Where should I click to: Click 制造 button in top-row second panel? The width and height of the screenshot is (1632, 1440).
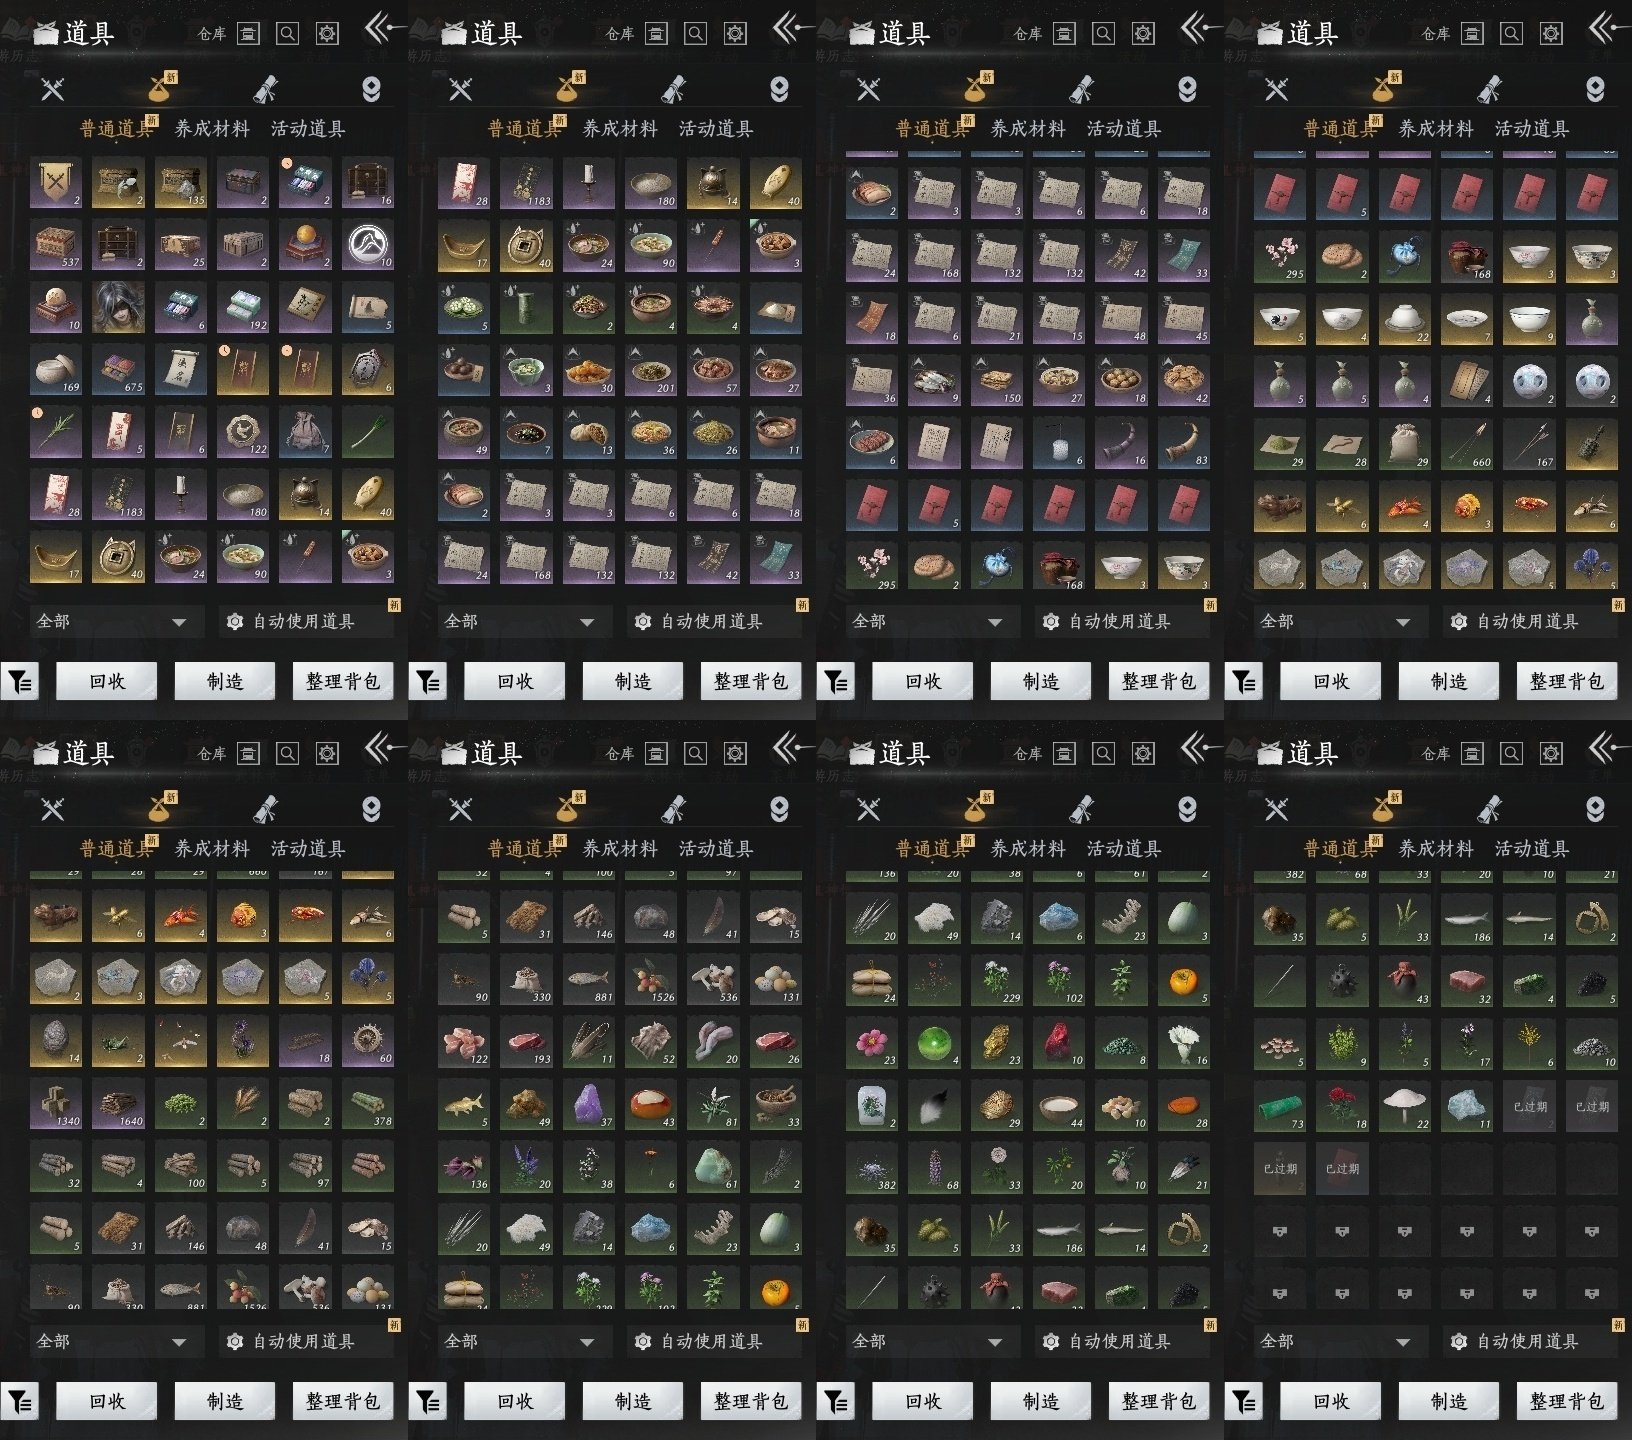click(x=633, y=681)
